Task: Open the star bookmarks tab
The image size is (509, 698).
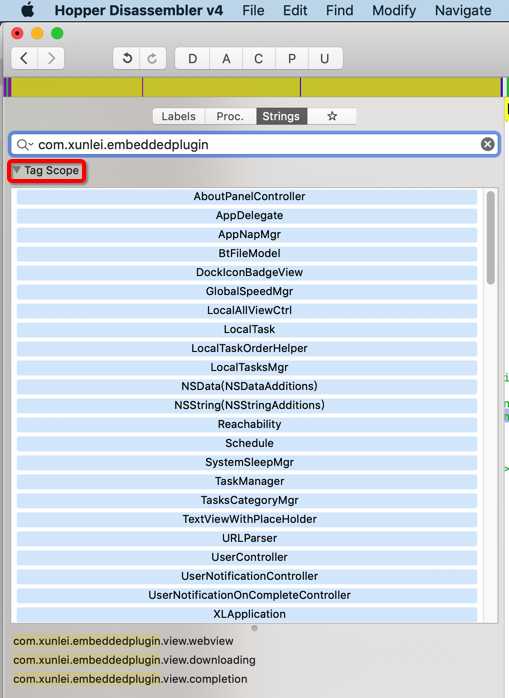Action: pos(332,116)
